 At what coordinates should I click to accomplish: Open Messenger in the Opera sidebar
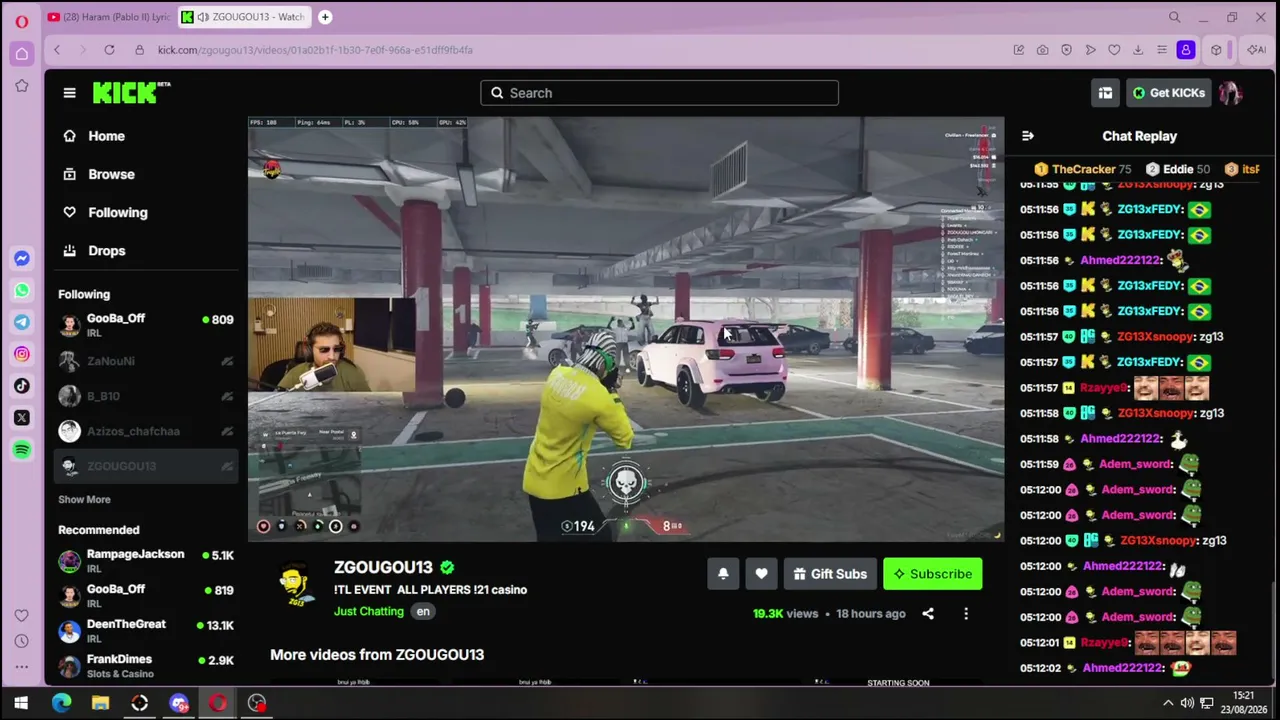click(x=21, y=258)
